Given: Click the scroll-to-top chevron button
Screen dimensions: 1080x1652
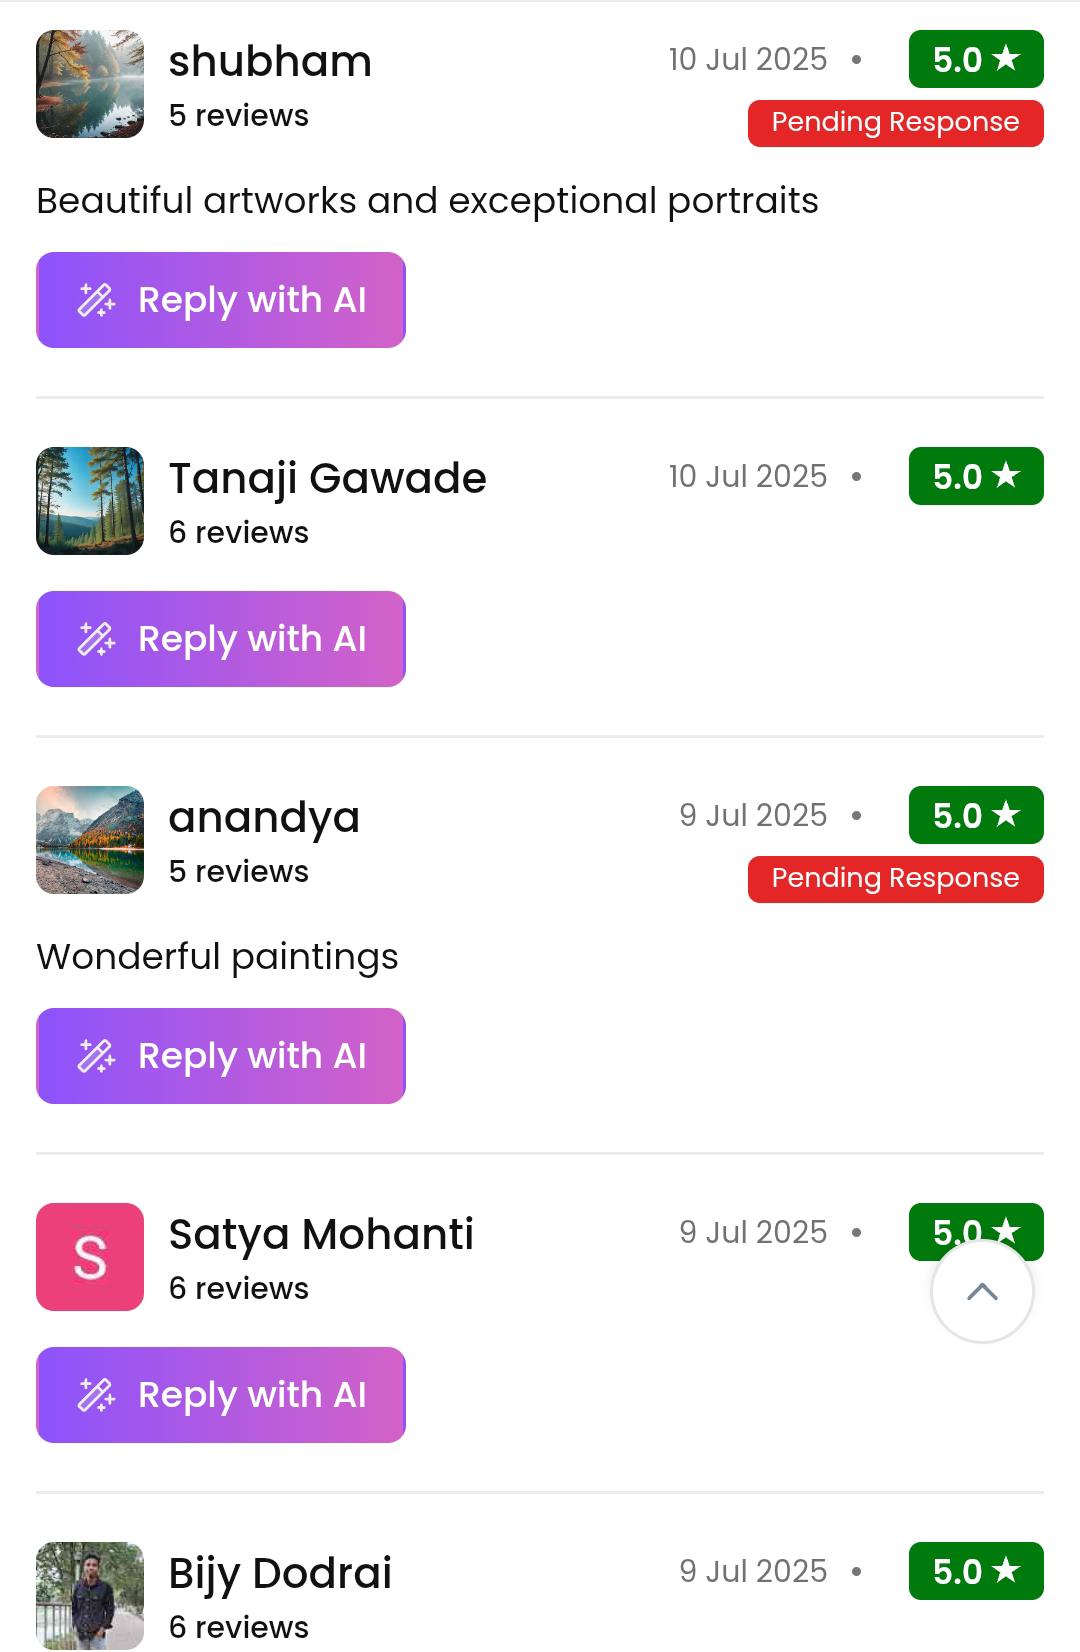Looking at the screenshot, I should click(x=982, y=1291).
